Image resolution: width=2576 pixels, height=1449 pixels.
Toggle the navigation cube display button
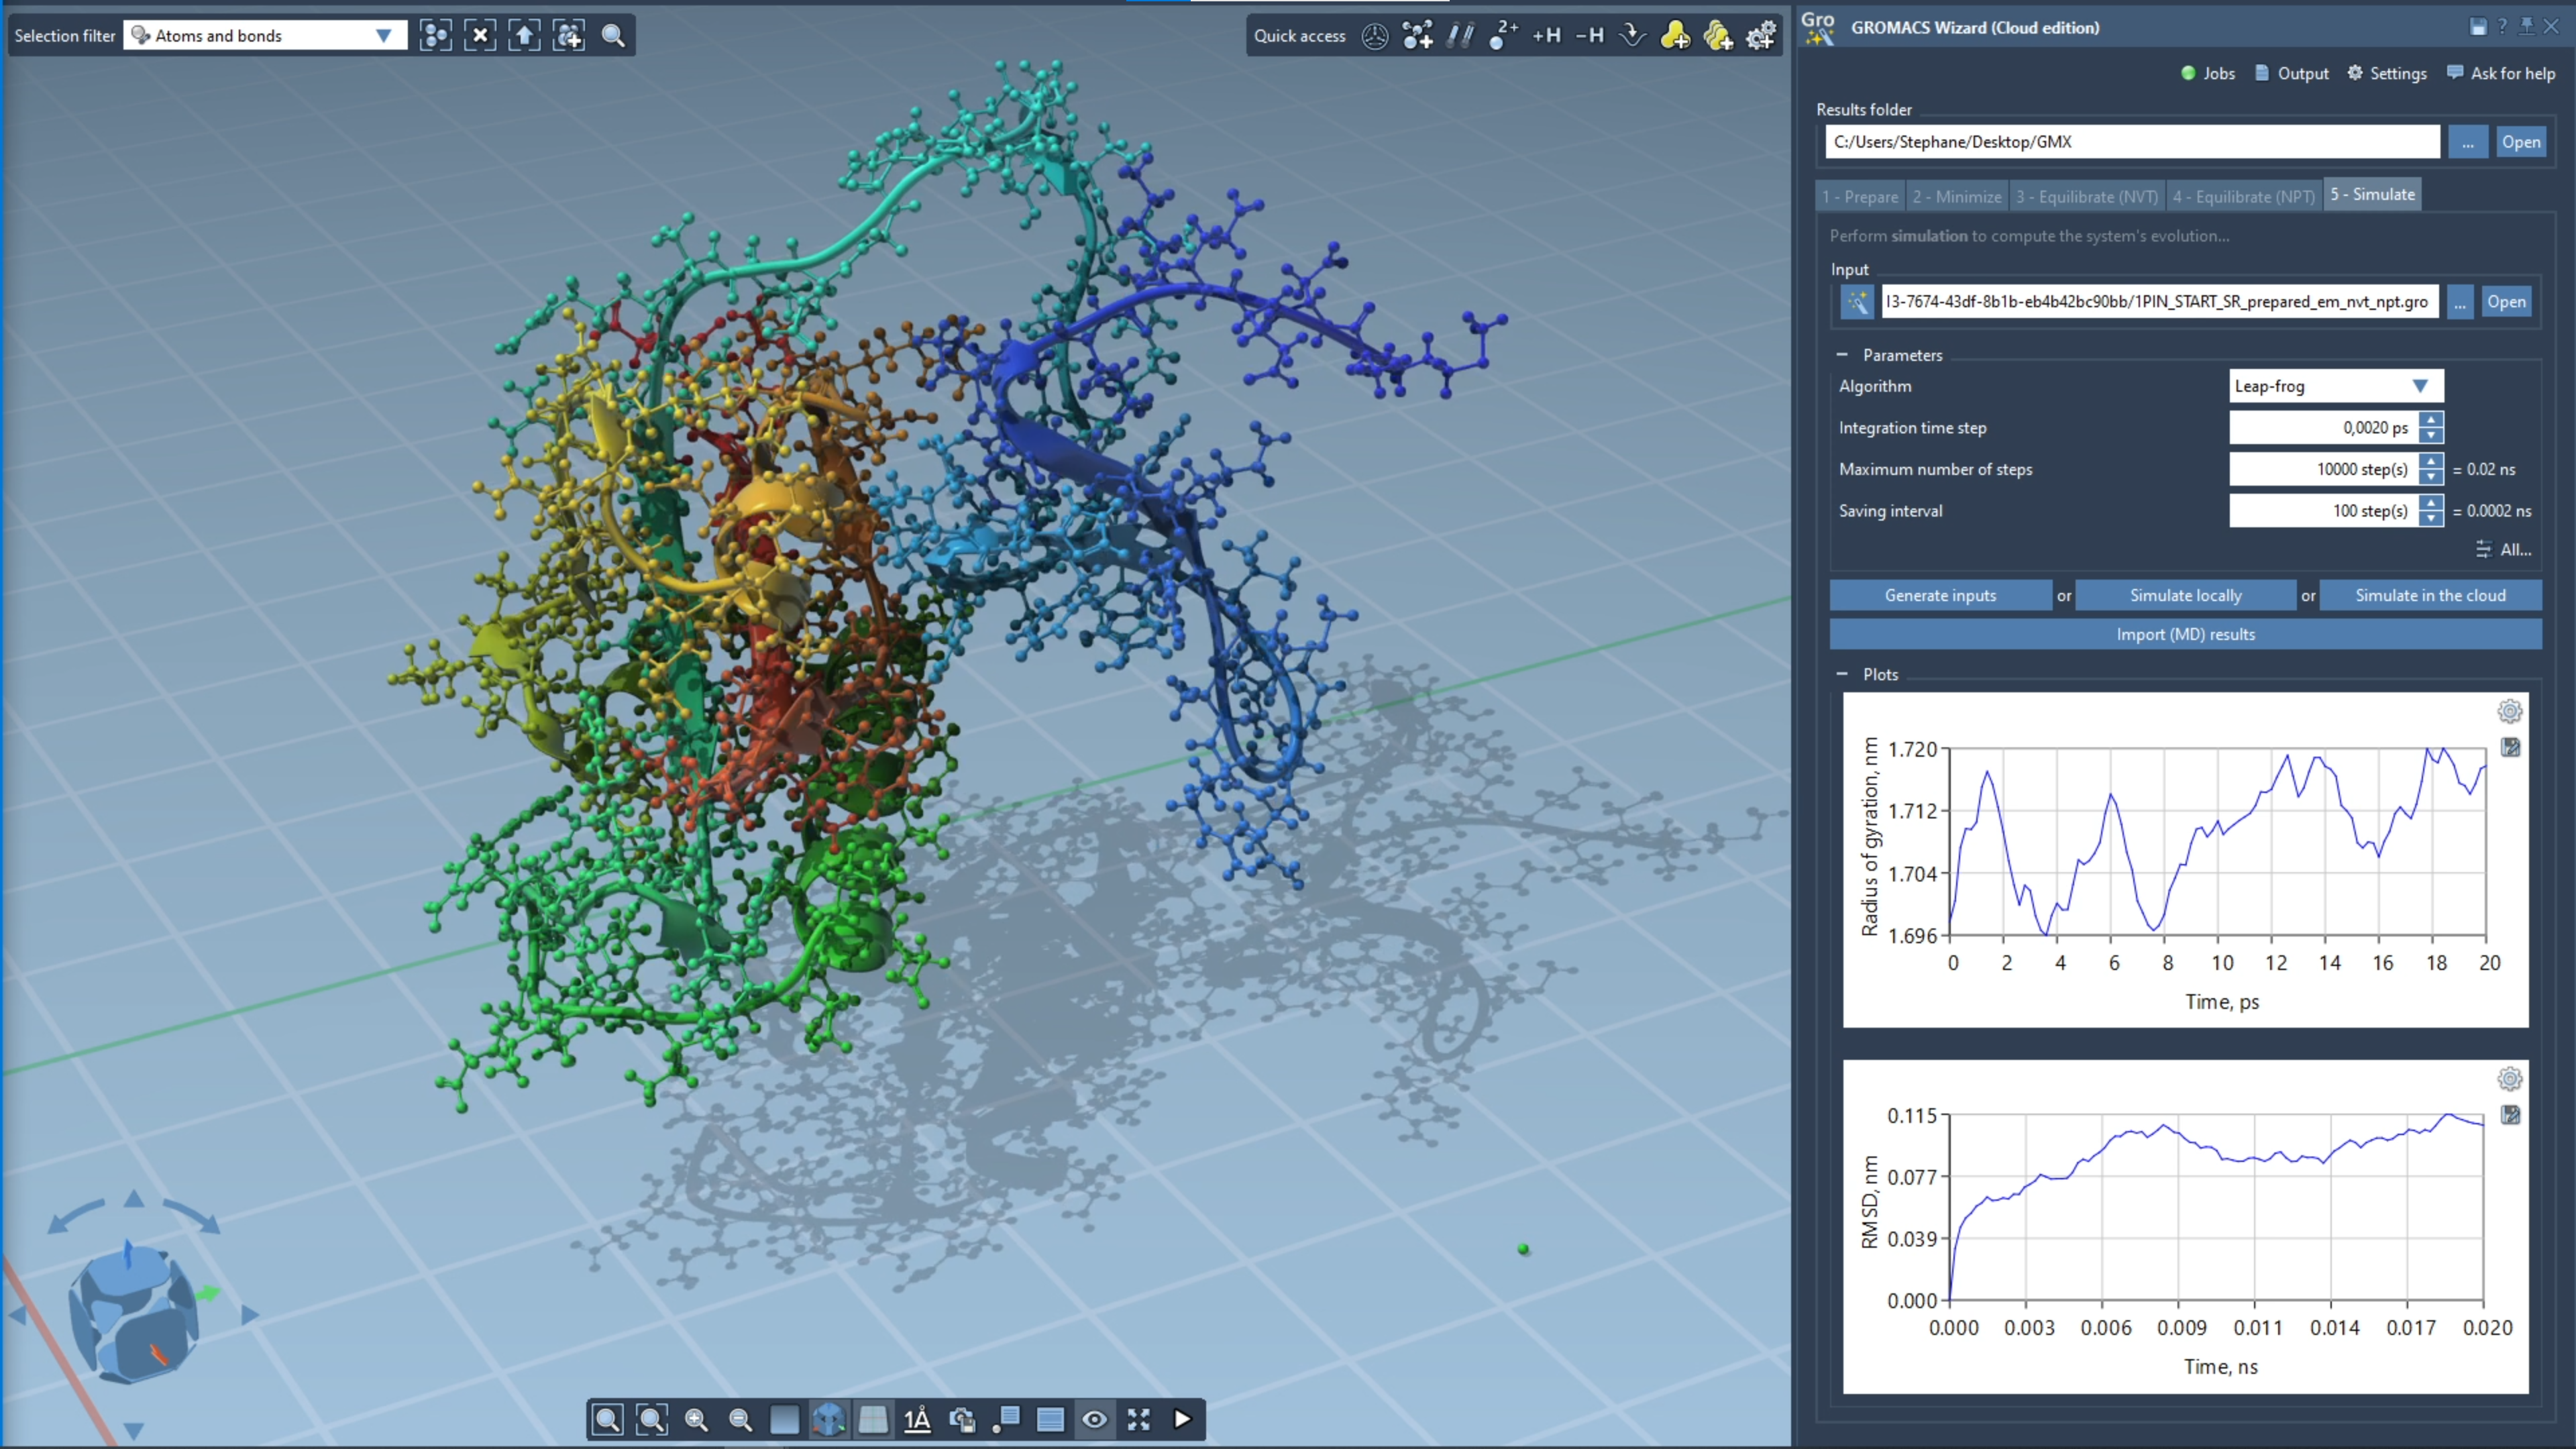(829, 1419)
